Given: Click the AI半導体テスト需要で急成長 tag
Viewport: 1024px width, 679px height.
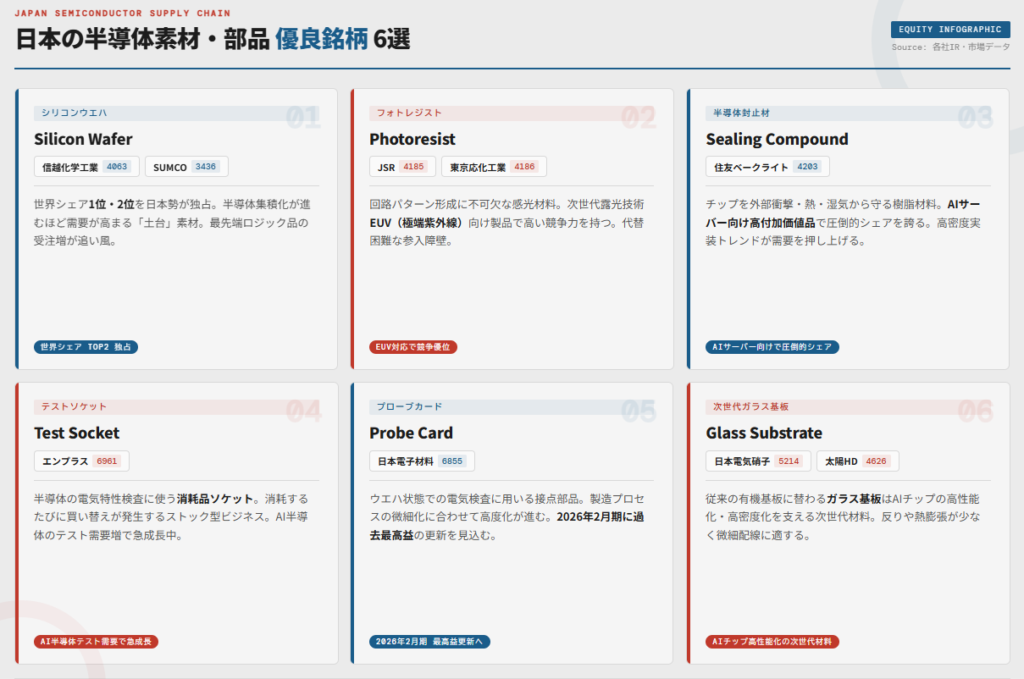Looking at the screenshot, I should (x=97, y=641).
